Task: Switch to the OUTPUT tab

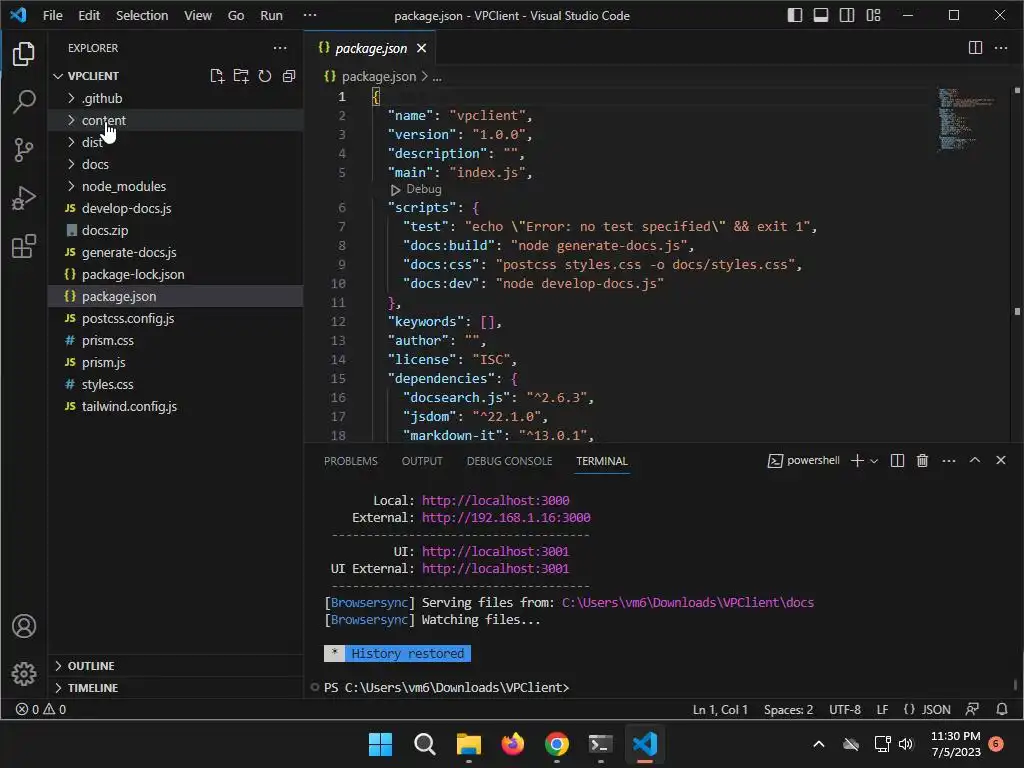Action: point(422,461)
